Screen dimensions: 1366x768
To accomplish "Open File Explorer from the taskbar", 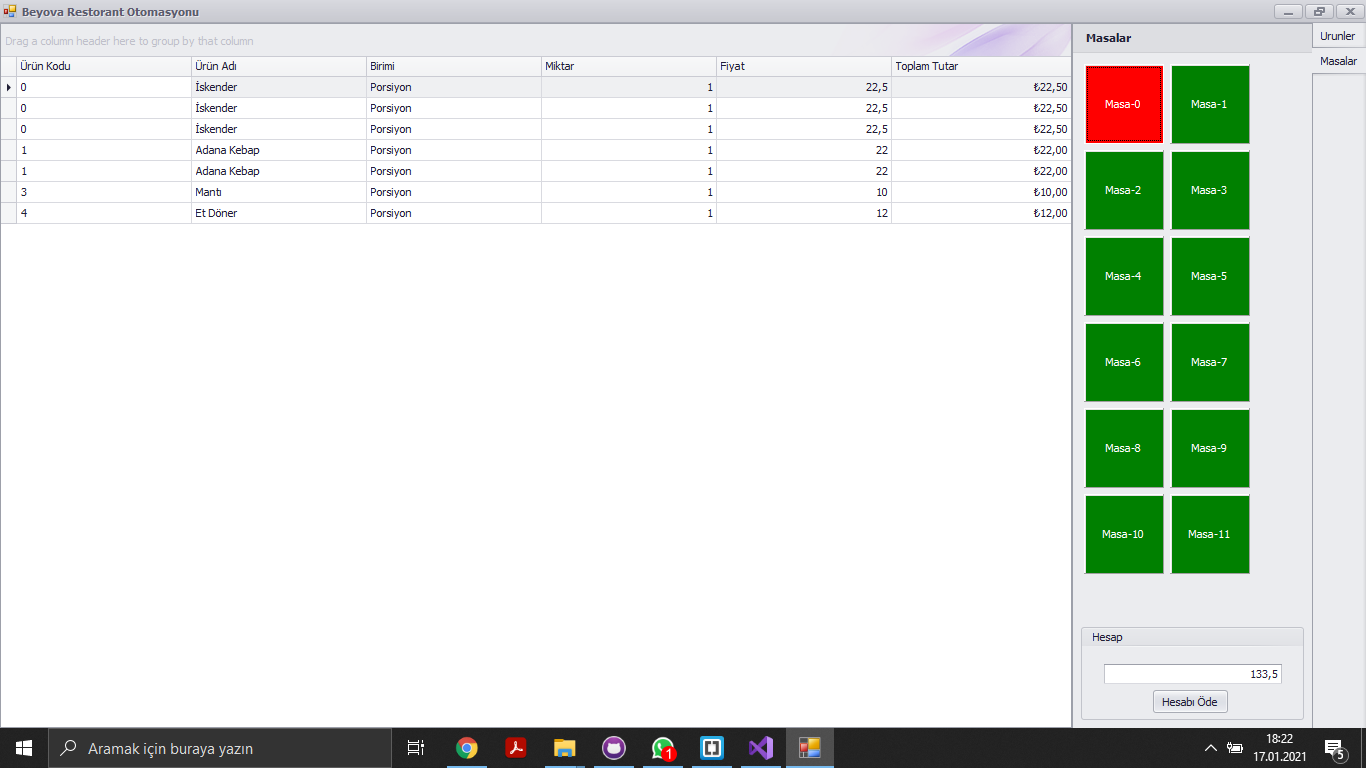I will pos(564,748).
